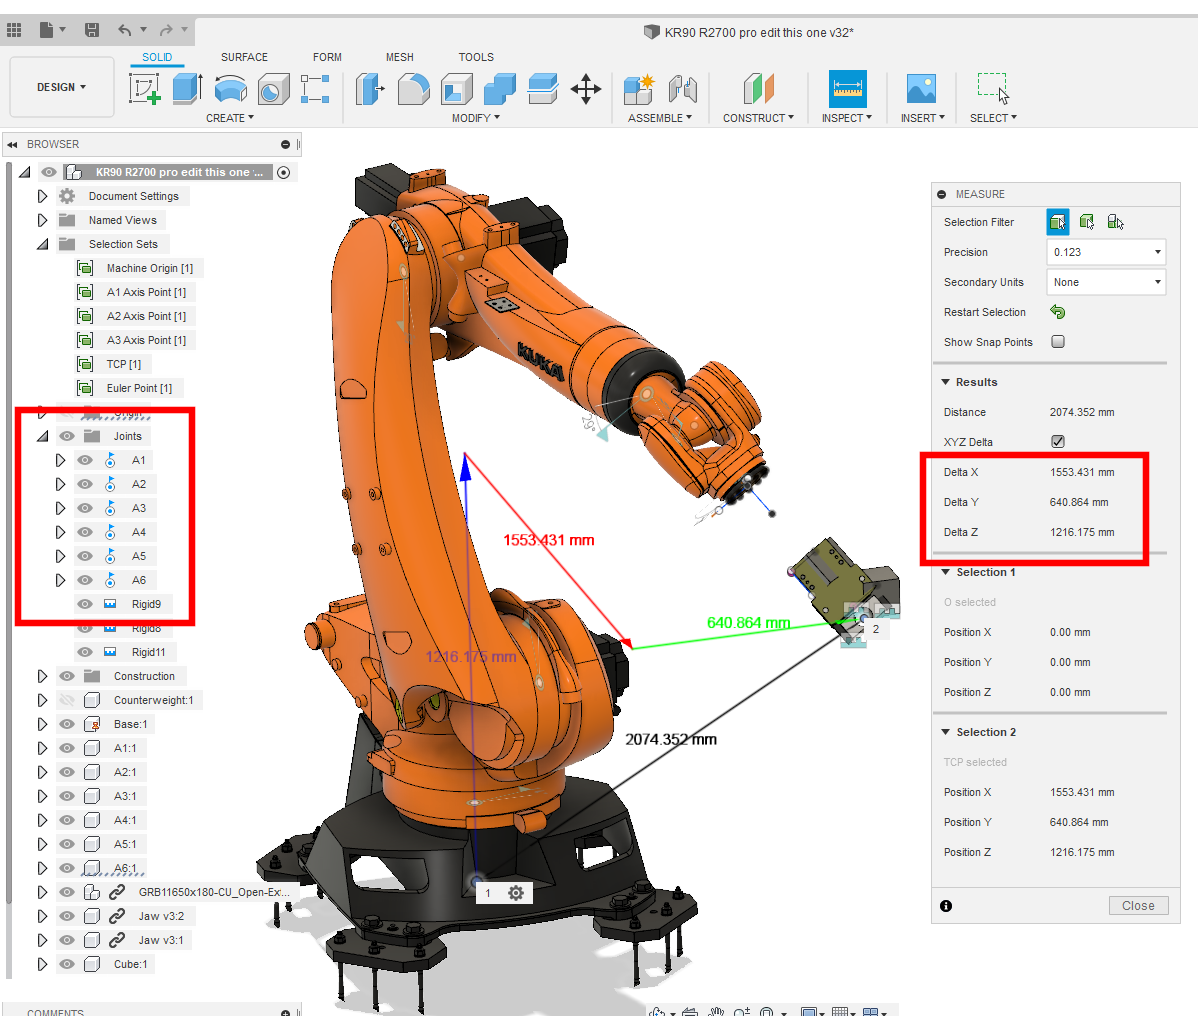Image resolution: width=1198 pixels, height=1016 pixels.
Task: Enable the Show Snap Points checkbox
Action: pyautogui.click(x=1058, y=341)
